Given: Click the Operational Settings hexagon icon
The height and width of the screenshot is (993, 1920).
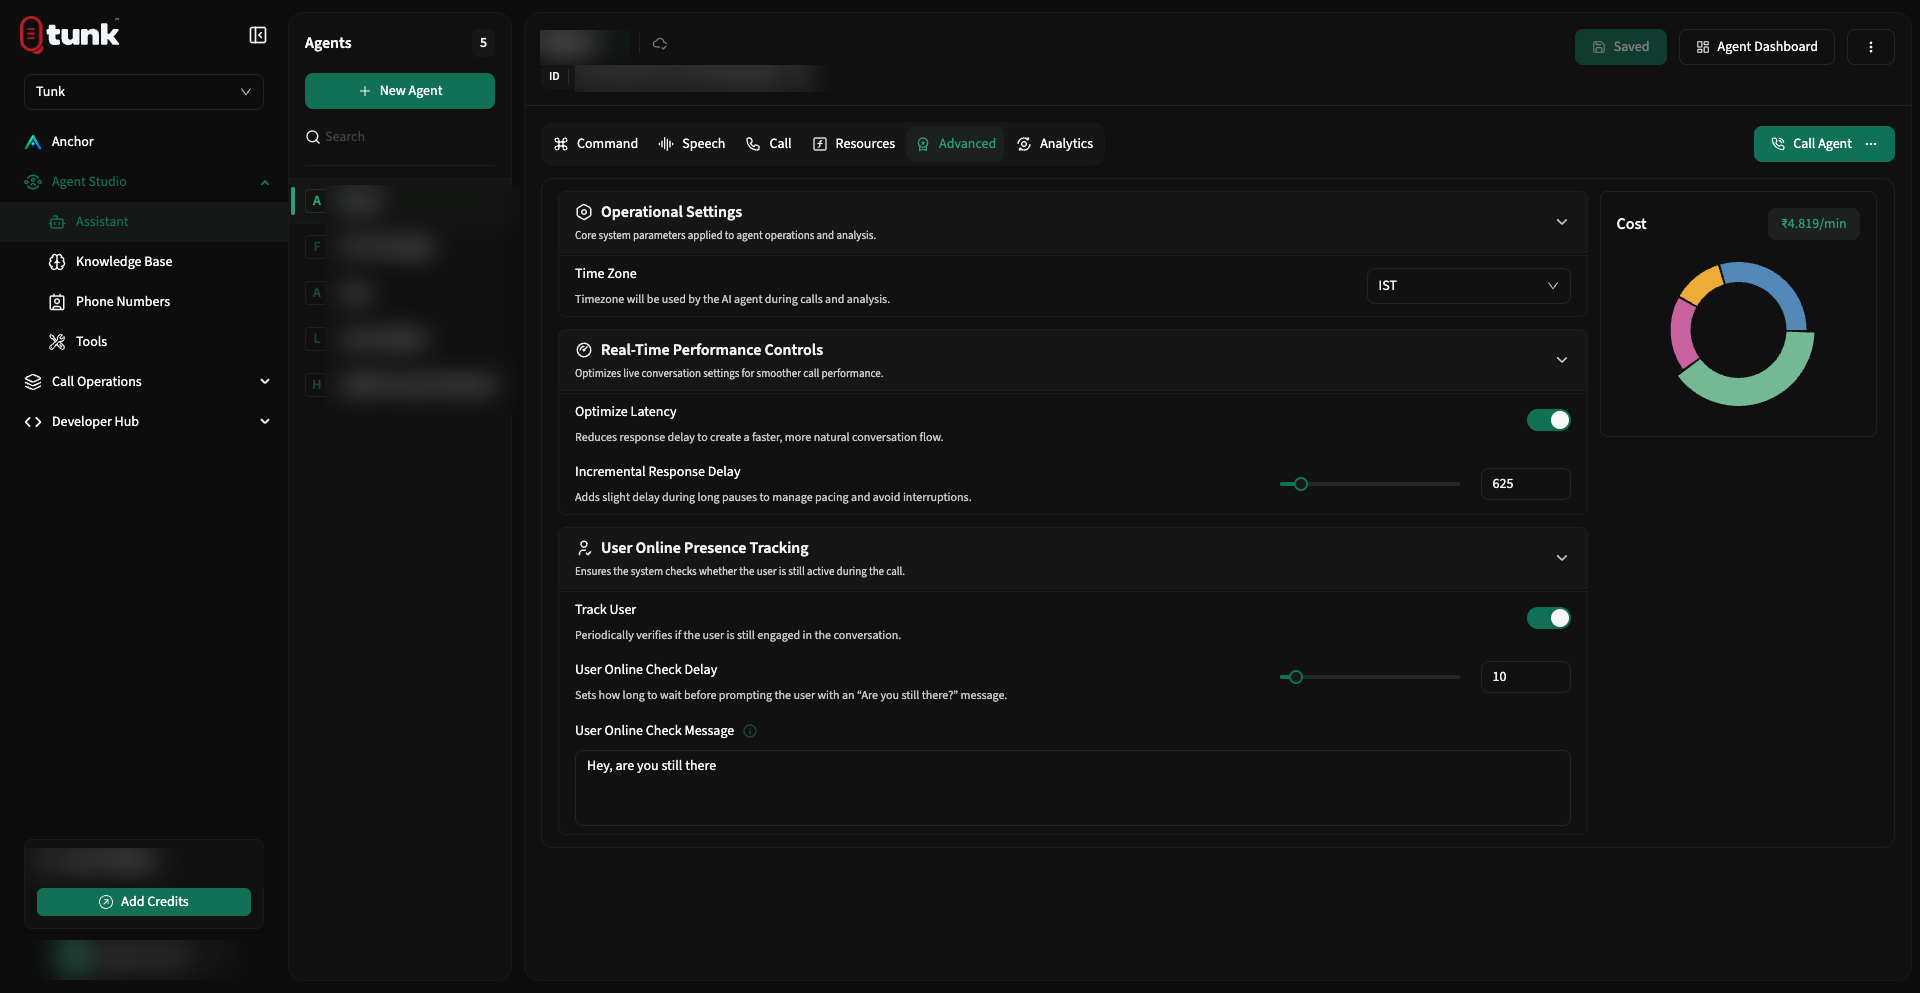Looking at the screenshot, I should click(x=584, y=212).
